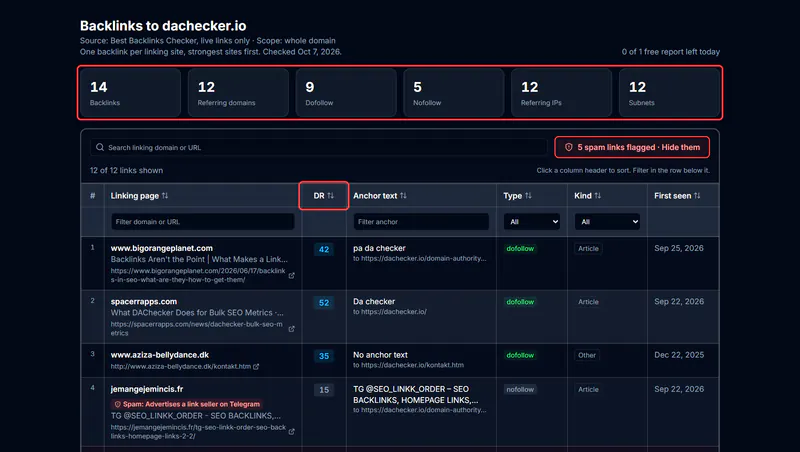
Task: Click the 9 Dofollow stat card
Action: pyautogui.click(x=346, y=93)
